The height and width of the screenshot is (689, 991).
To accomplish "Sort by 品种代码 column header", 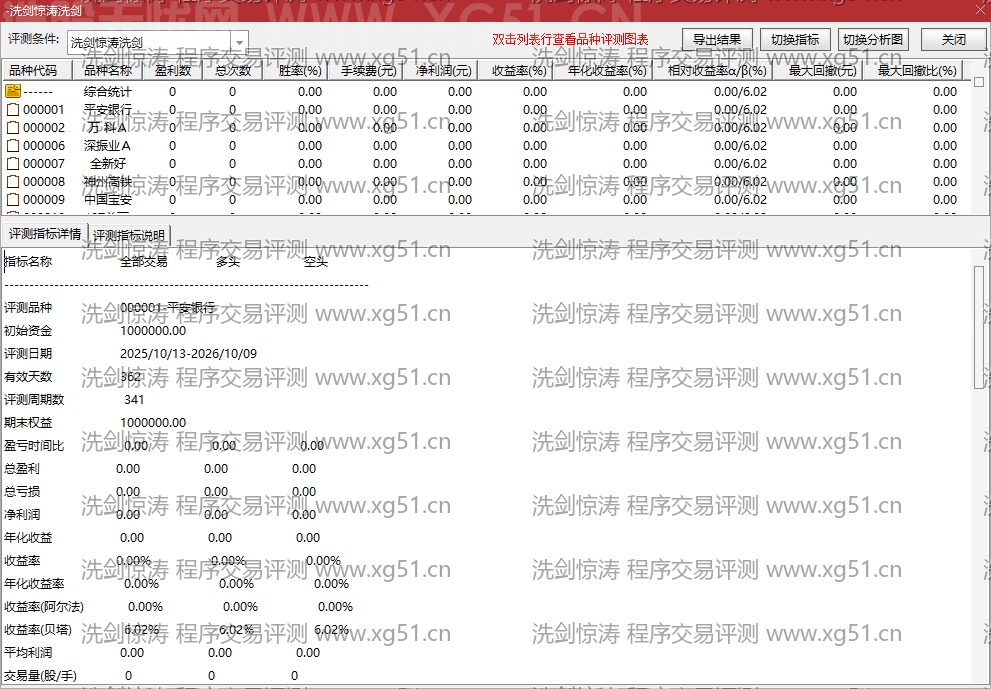I will pos(38,70).
